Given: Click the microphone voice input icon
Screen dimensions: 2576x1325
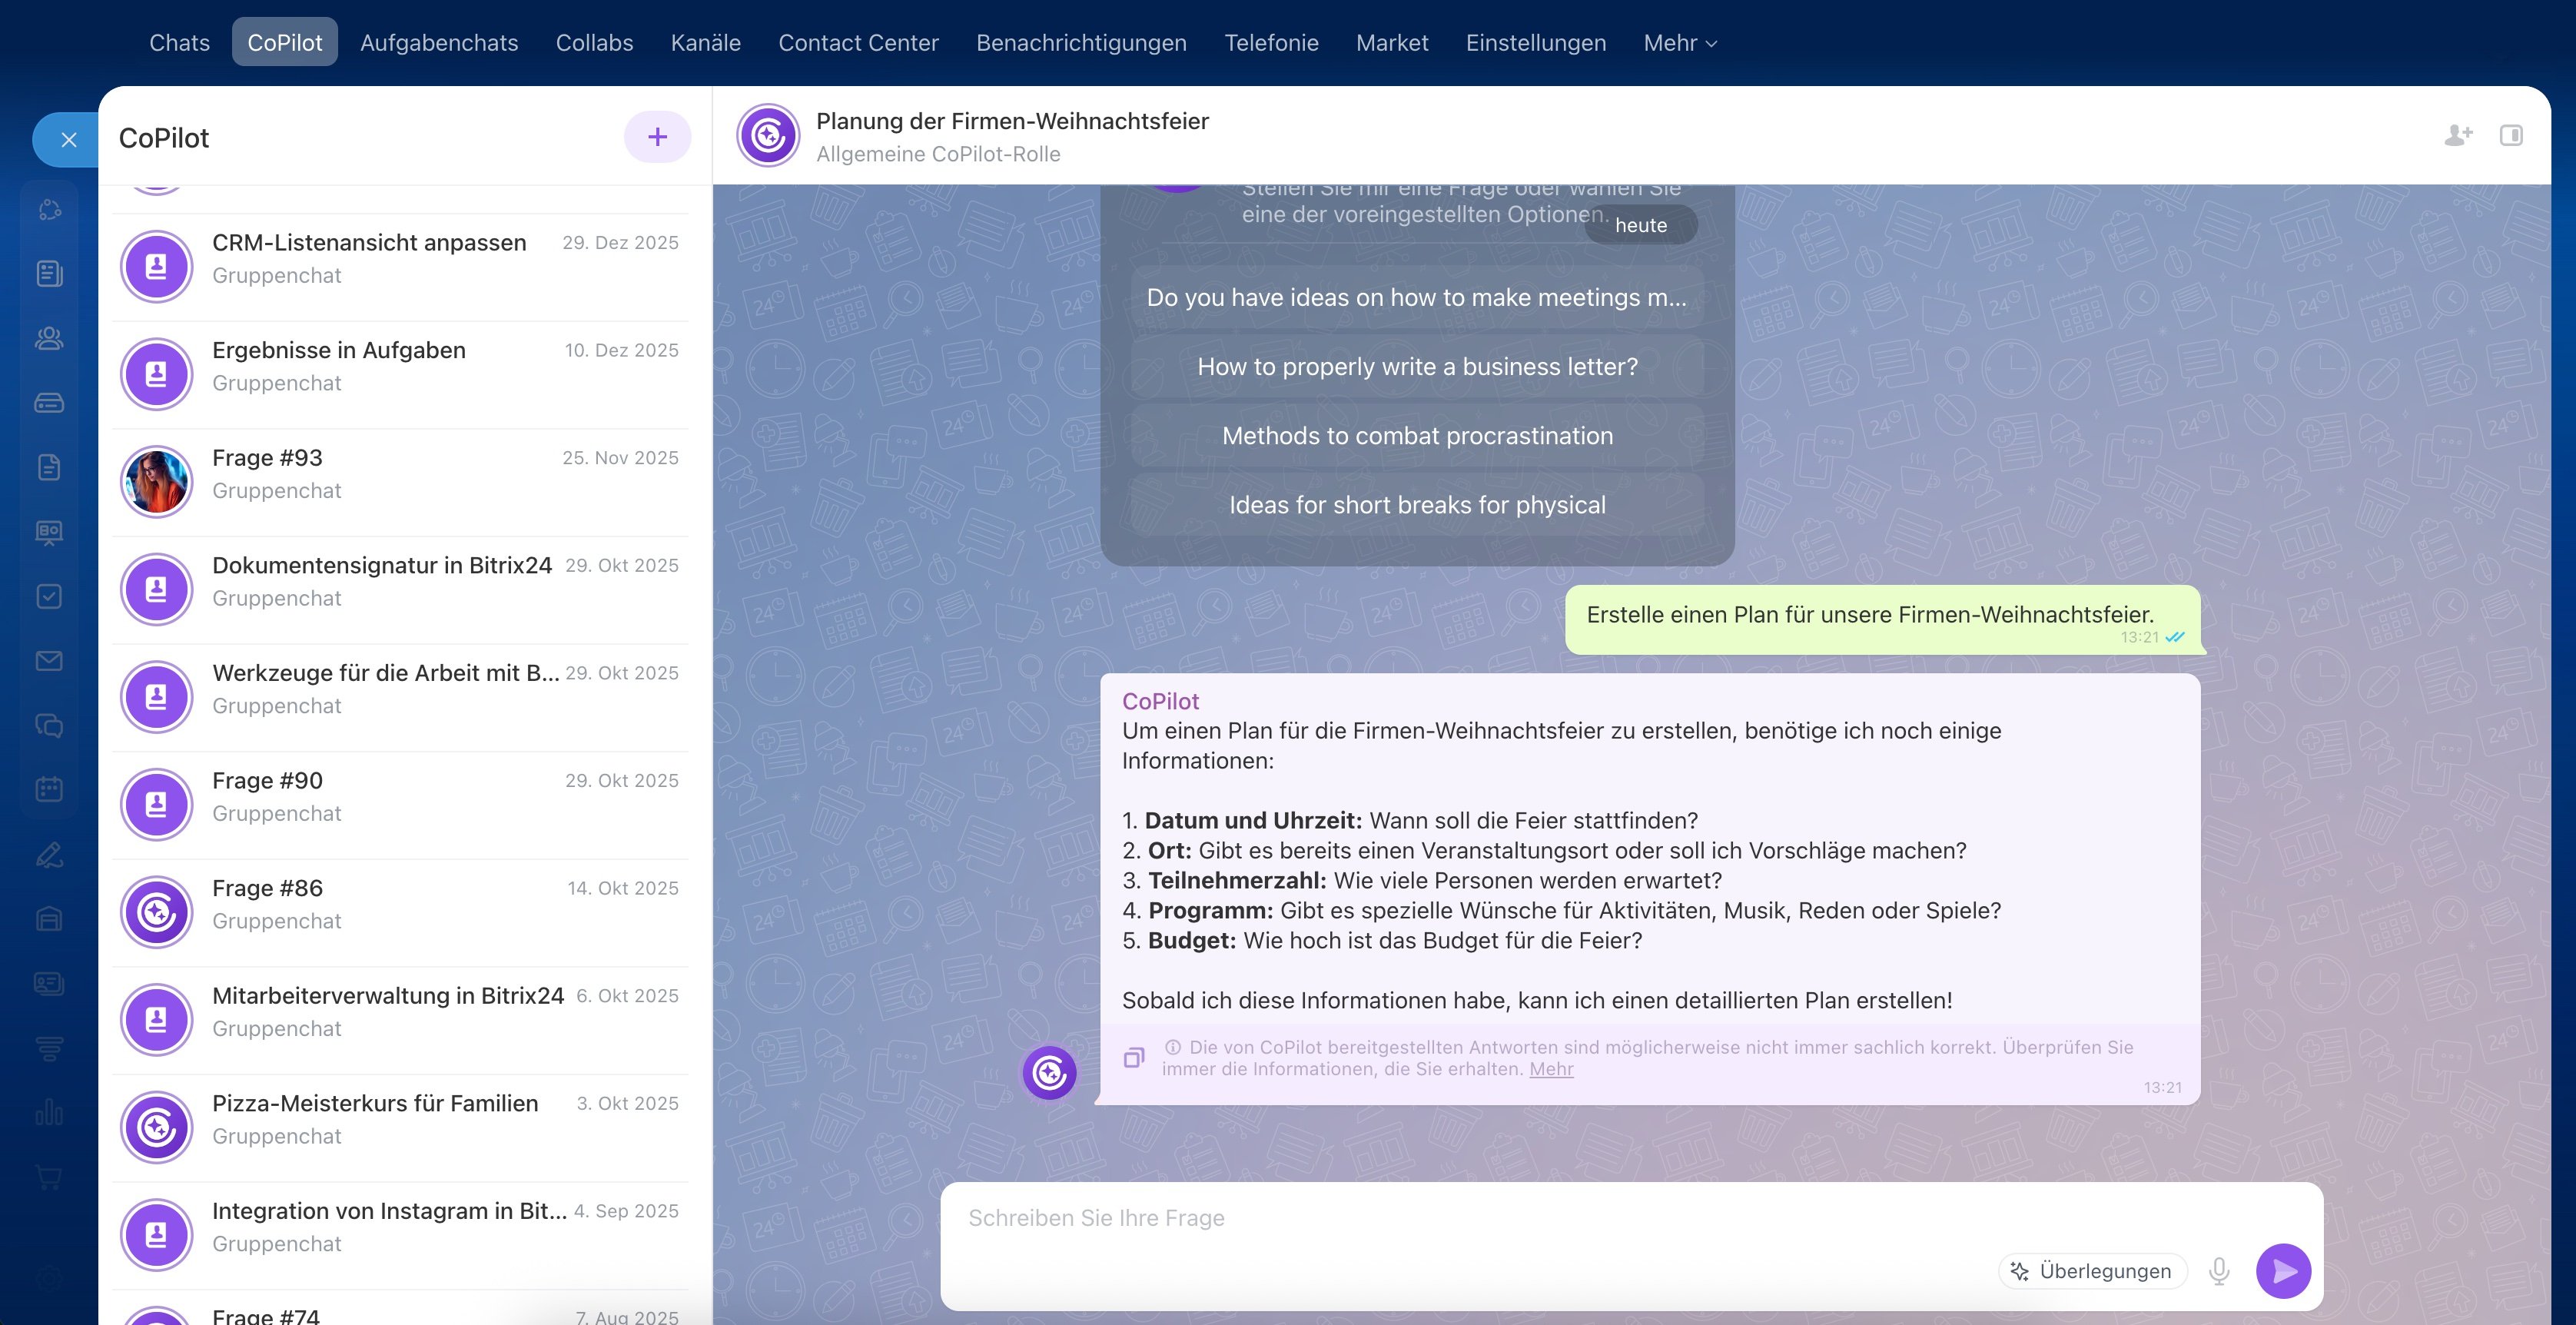Looking at the screenshot, I should [x=2219, y=1270].
